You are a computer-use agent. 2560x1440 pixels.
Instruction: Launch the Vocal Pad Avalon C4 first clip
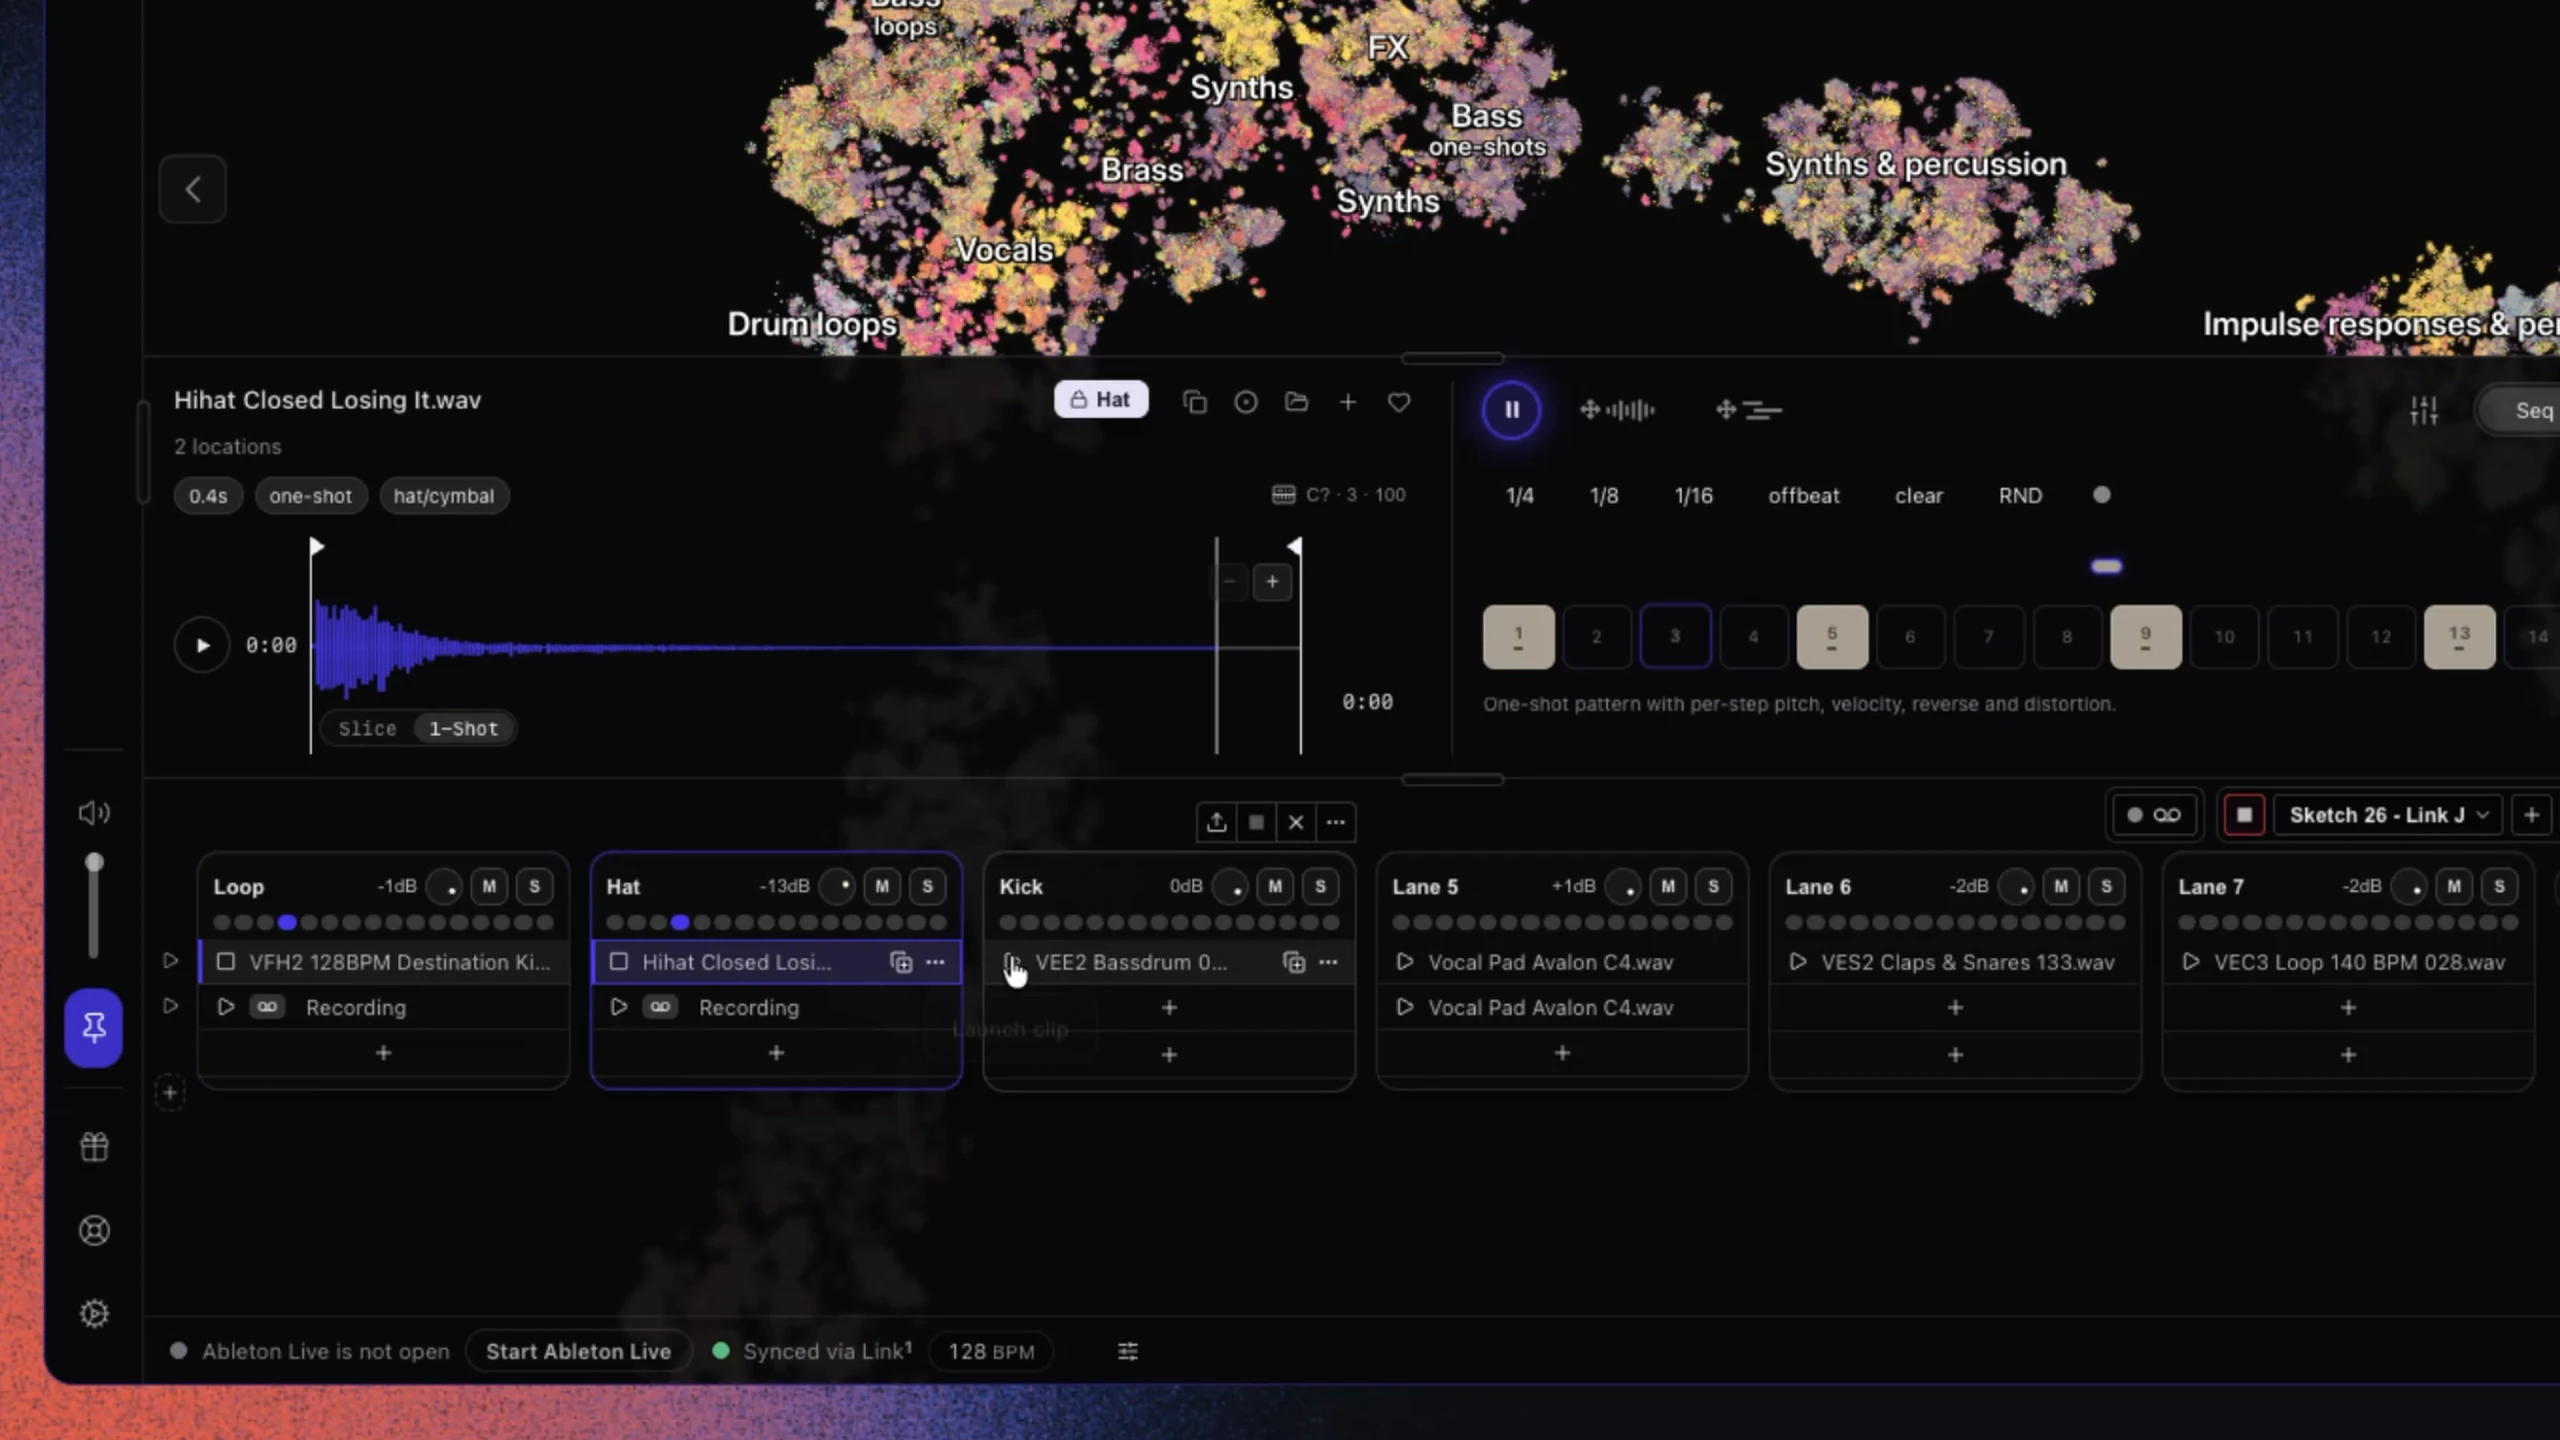click(x=1405, y=962)
